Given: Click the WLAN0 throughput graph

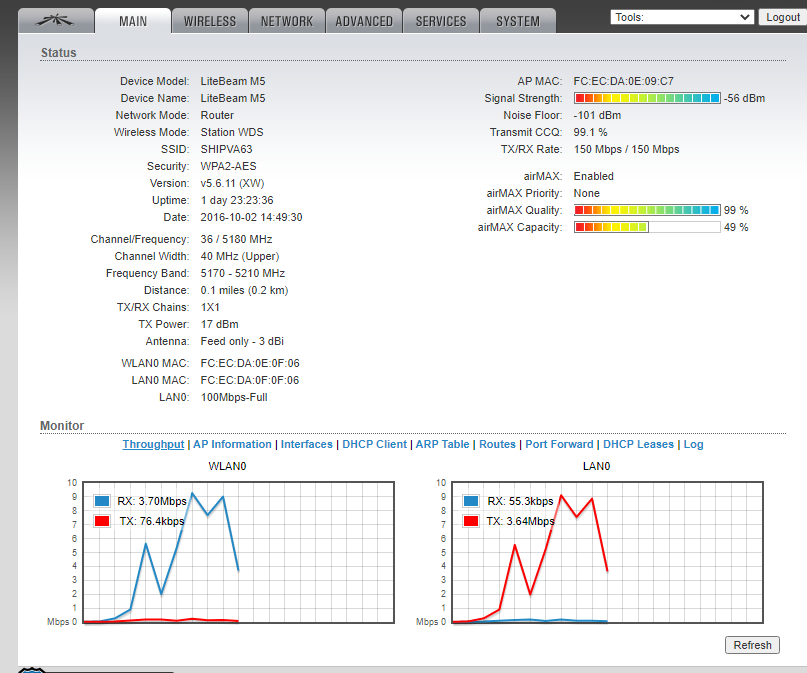Looking at the screenshot, I should pyautogui.click(x=238, y=552).
